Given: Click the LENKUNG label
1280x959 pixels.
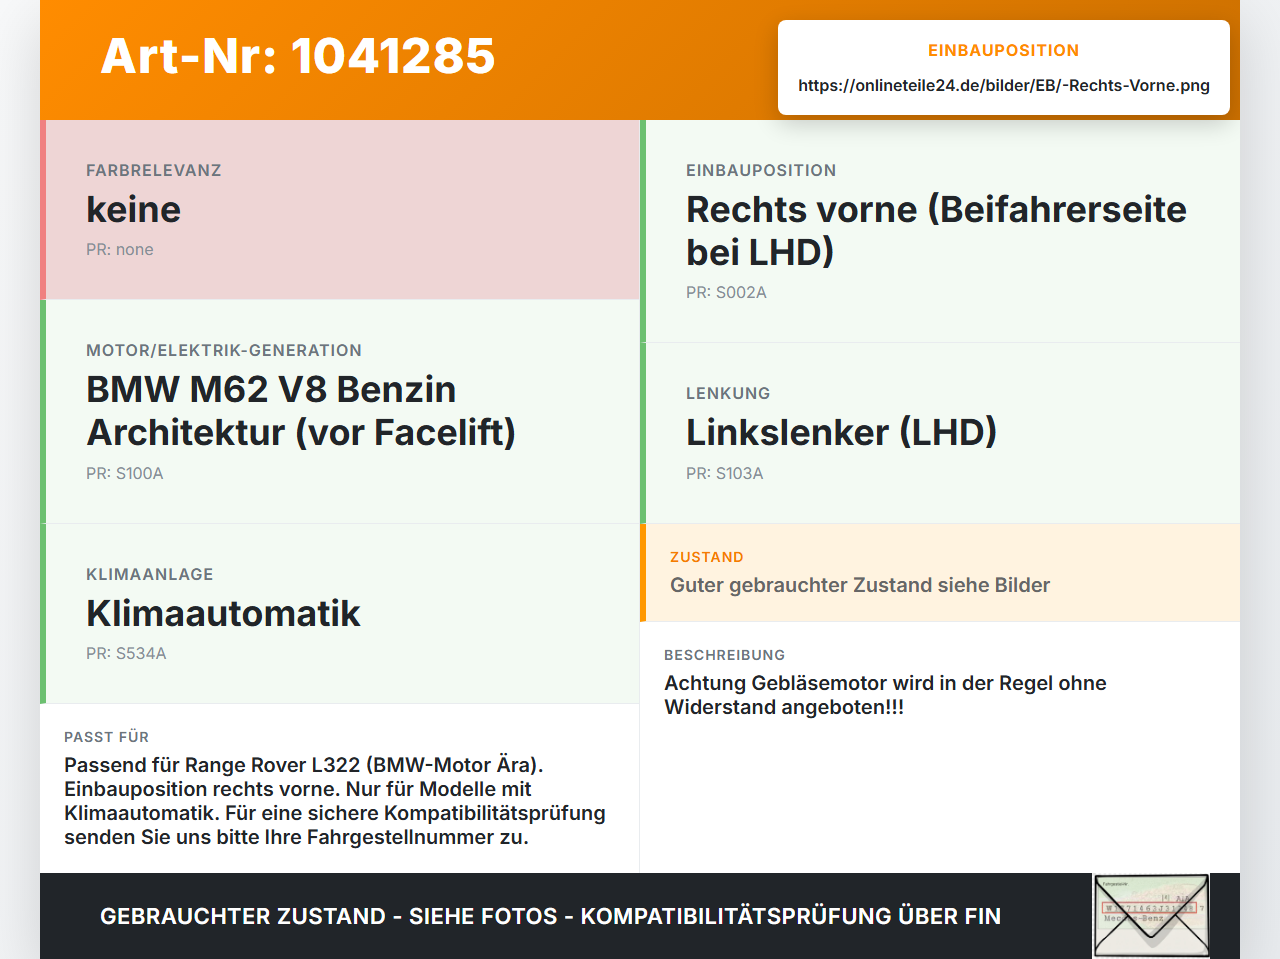Looking at the screenshot, I should coord(728,393).
